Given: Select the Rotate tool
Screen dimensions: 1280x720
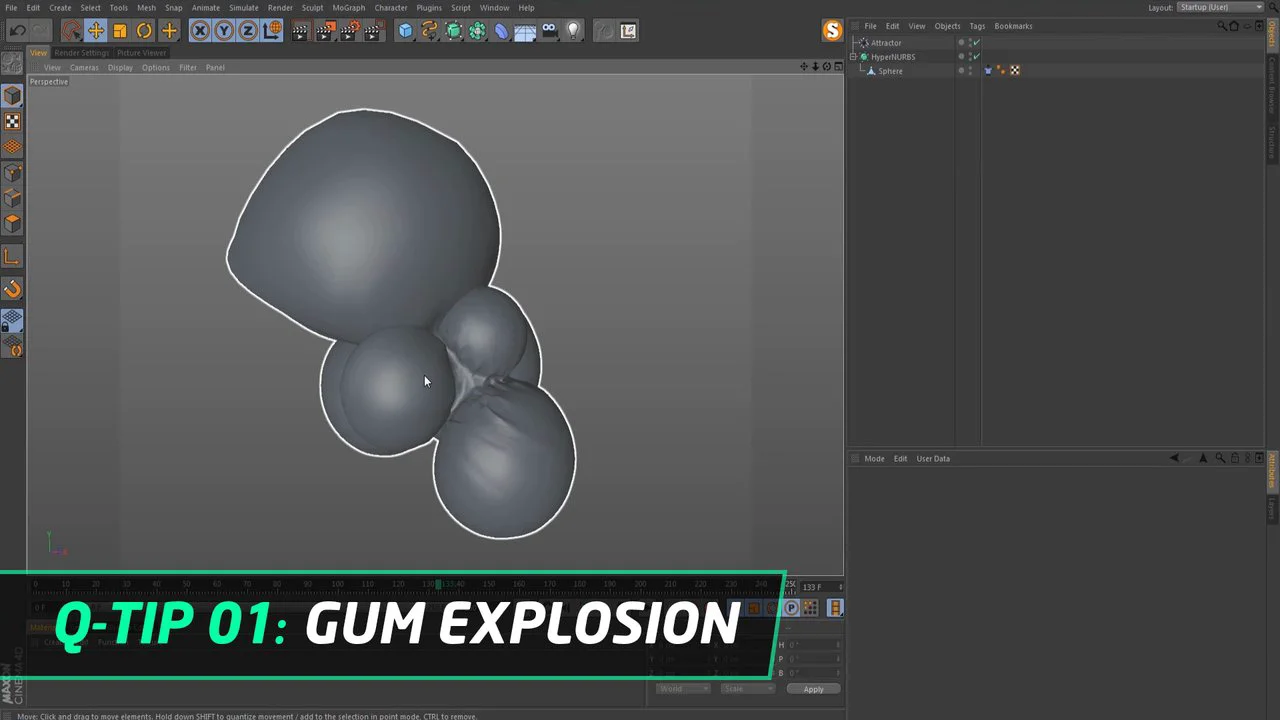Looking at the screenshot, I should (144, 31).
